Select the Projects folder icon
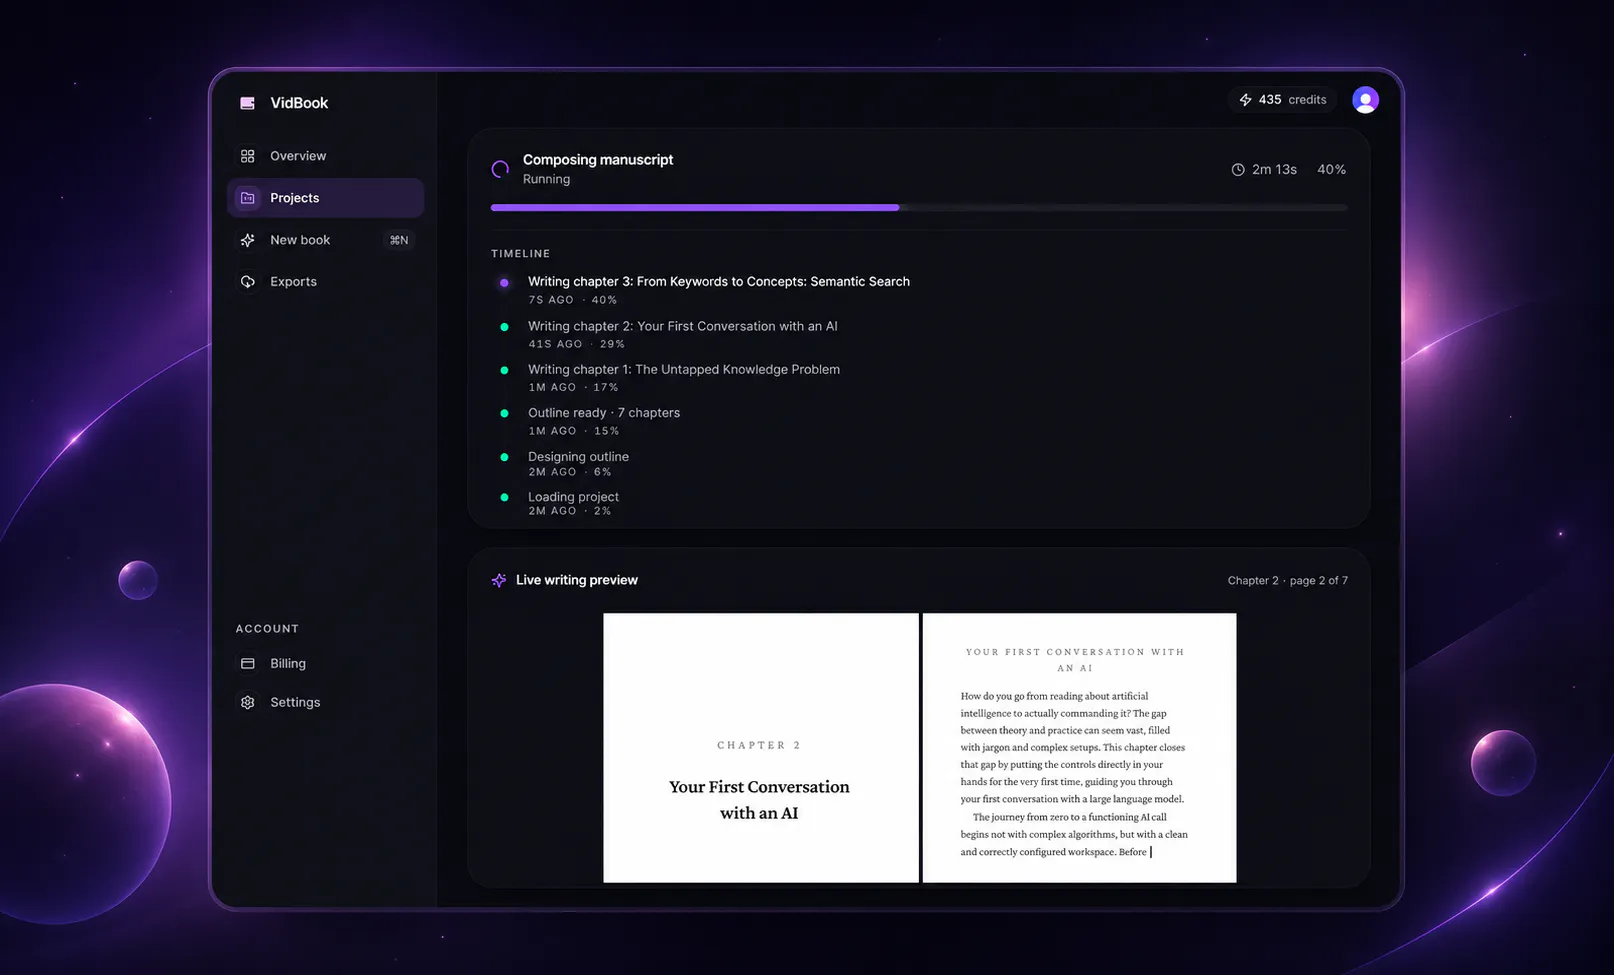The width and height of the screenshot is (1614, 975). pos(248,198)
